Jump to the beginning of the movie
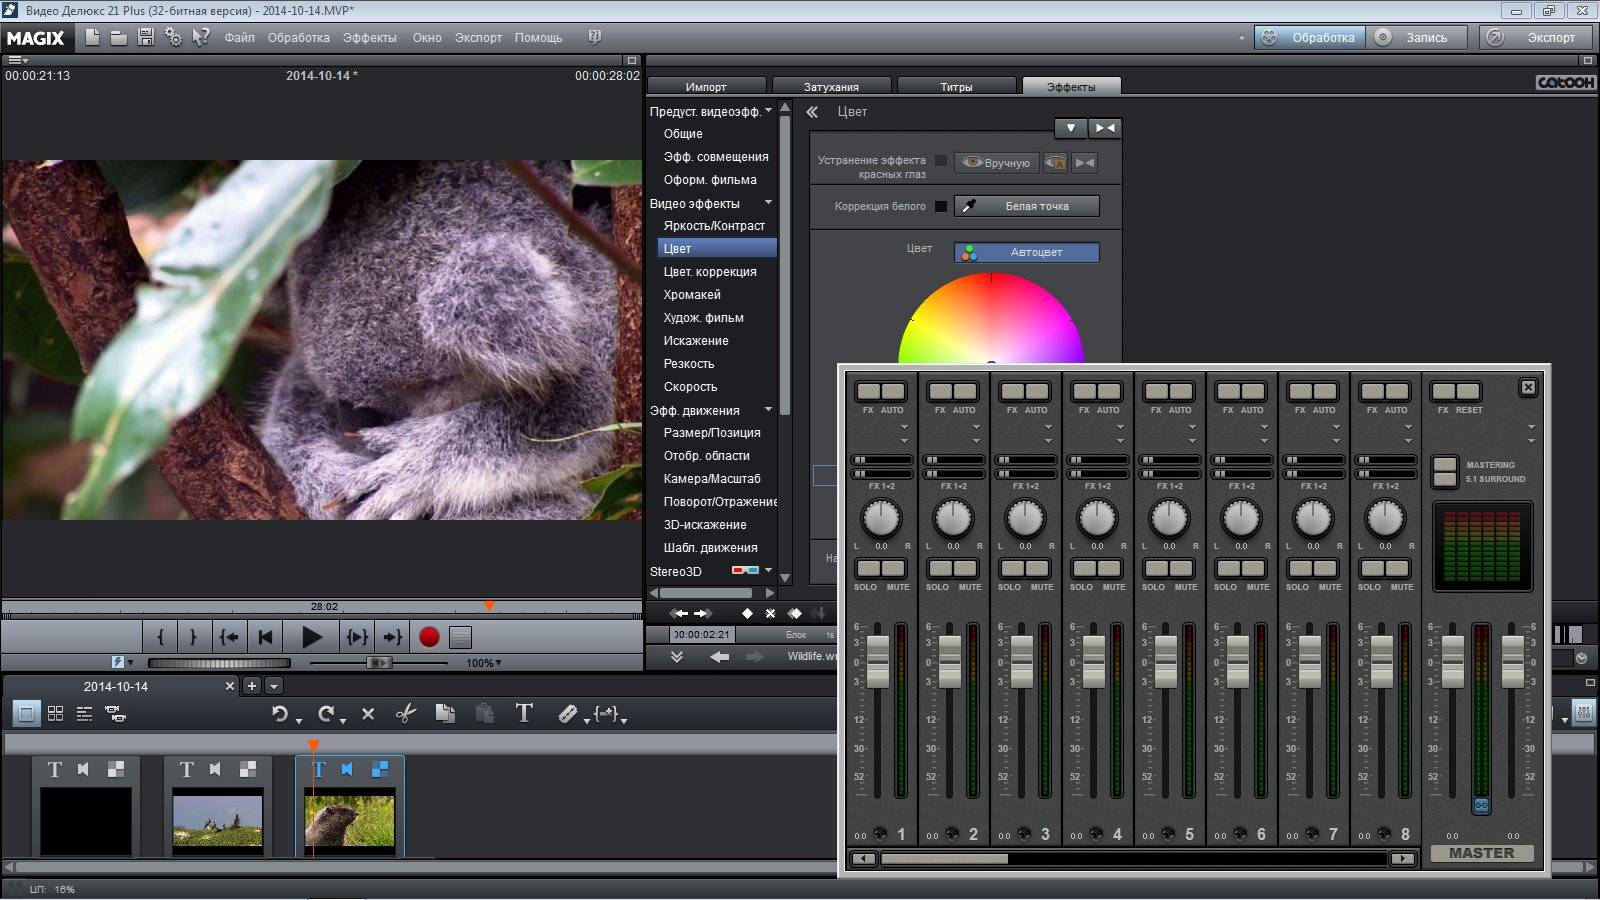The height and width of the screenshot is (900, 1600). (x=265, y=637)
